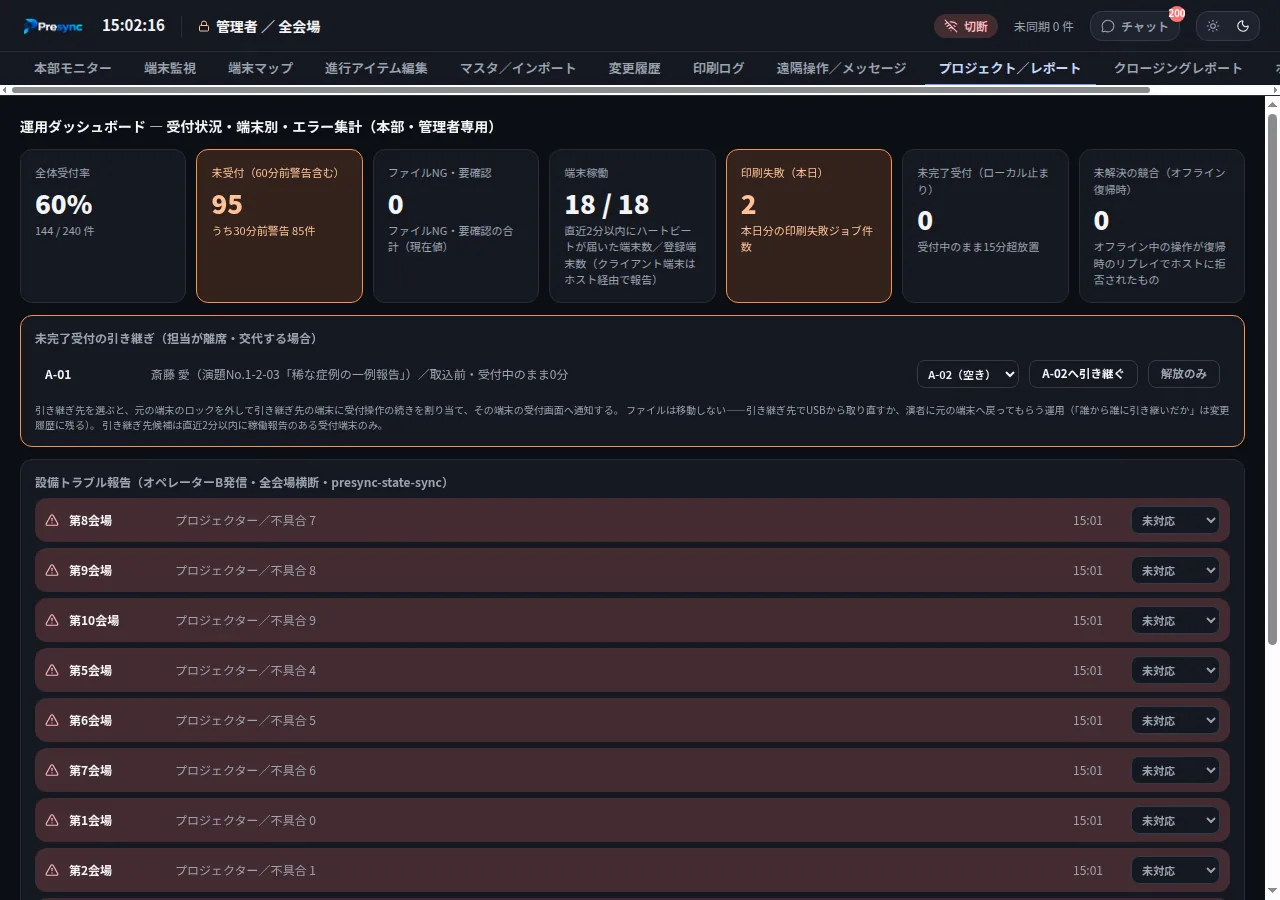Open the 第7会場 未対応 status dropdown

pyautogui.click(x=1175, y=770)
